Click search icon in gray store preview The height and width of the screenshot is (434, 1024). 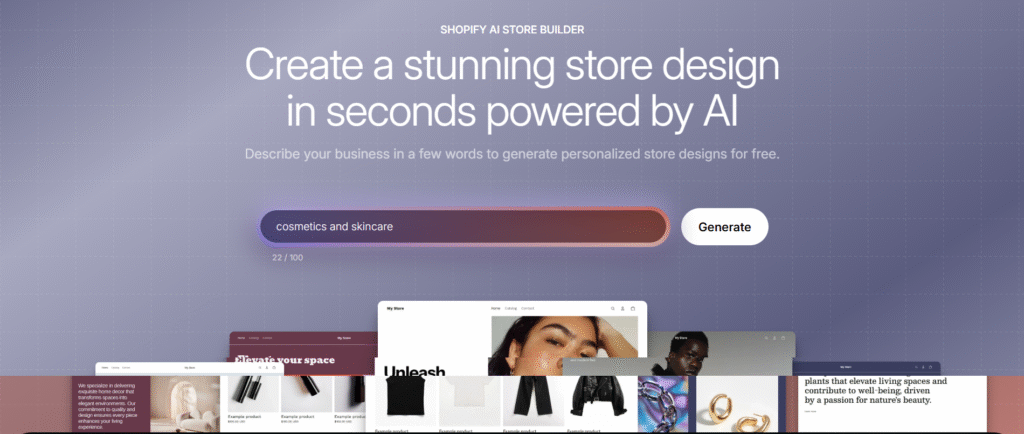pyautogui.click(x=765, y=338)
